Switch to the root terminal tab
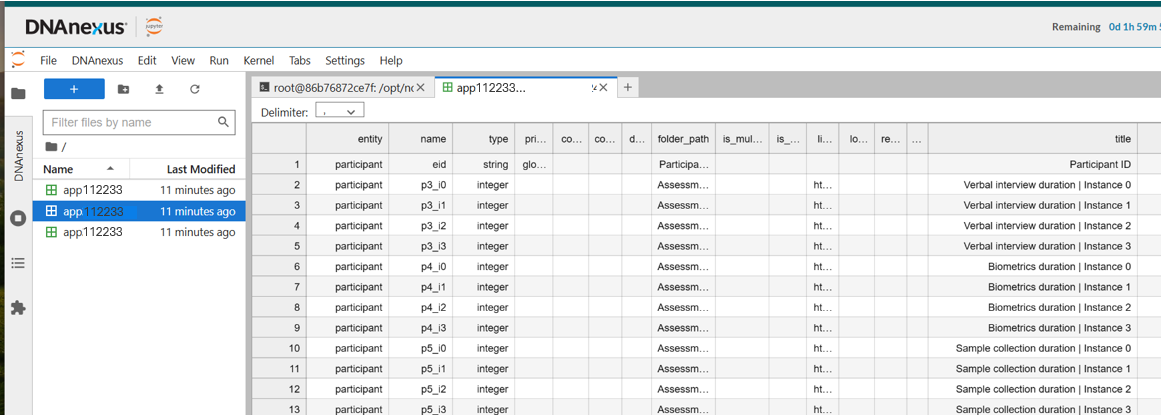This screenshot has height=418, width=1162. pos(335,88)
